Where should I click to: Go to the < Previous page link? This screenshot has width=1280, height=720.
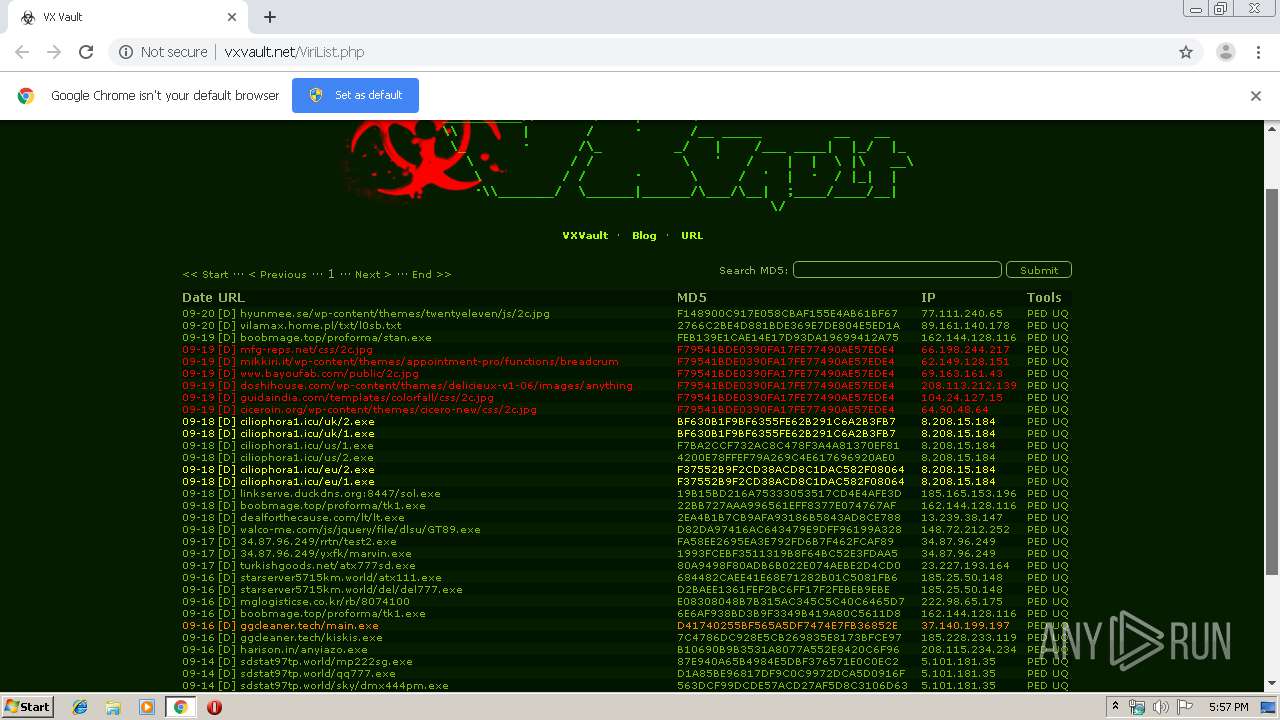pyautogui.click(x=277, y=274)
